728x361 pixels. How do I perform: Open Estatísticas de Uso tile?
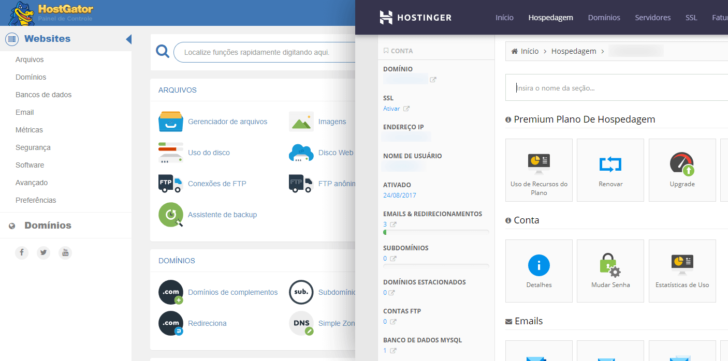click(682, 271)
